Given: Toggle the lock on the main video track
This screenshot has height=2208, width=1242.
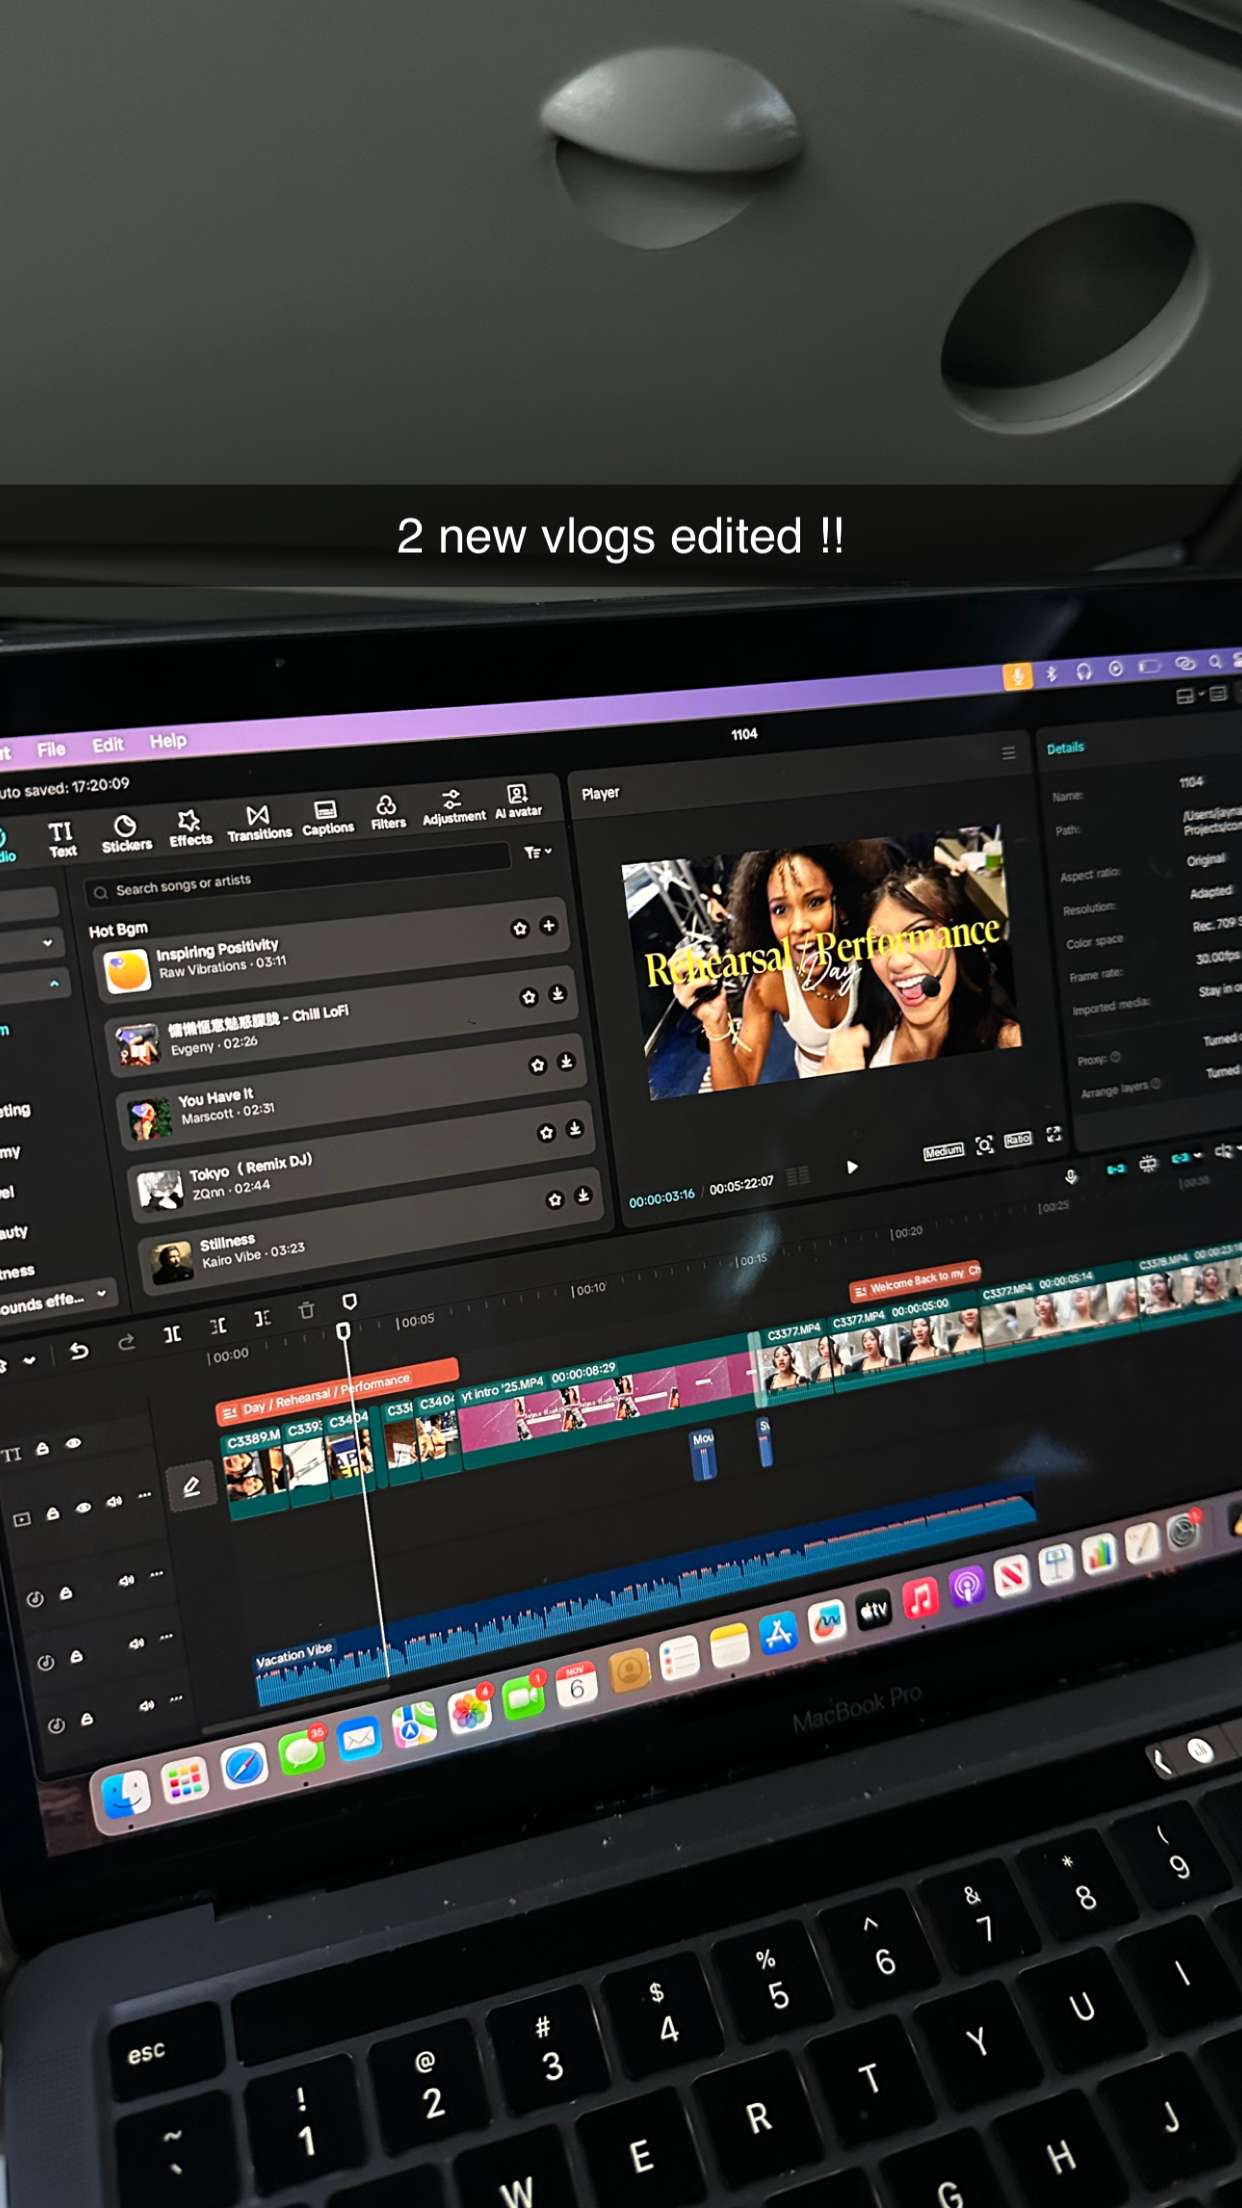Looking at the screenshot, I should pos(53,1513).
